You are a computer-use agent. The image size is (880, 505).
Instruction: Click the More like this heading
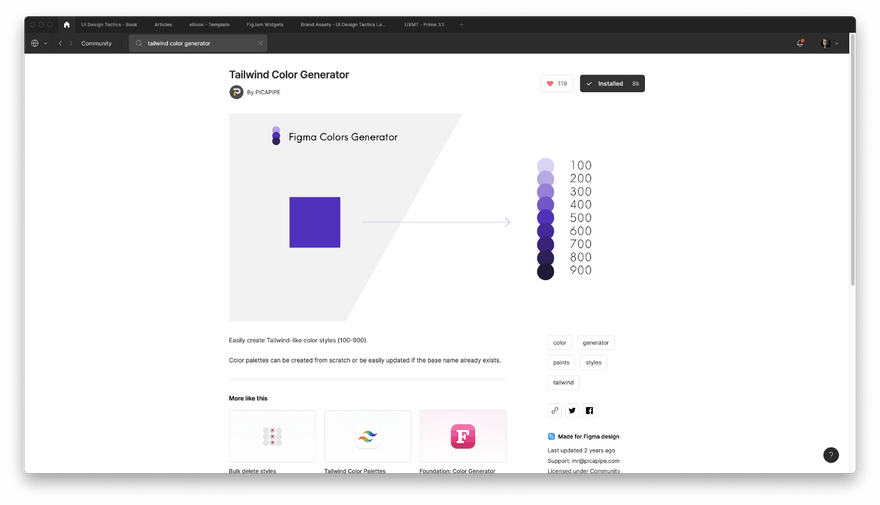pos(248,398)
